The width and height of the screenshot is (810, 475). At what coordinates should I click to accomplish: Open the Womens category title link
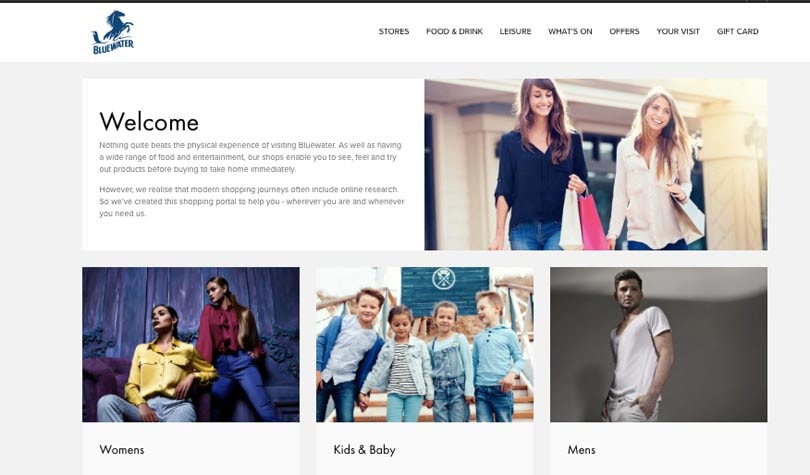tap(122, 450)
